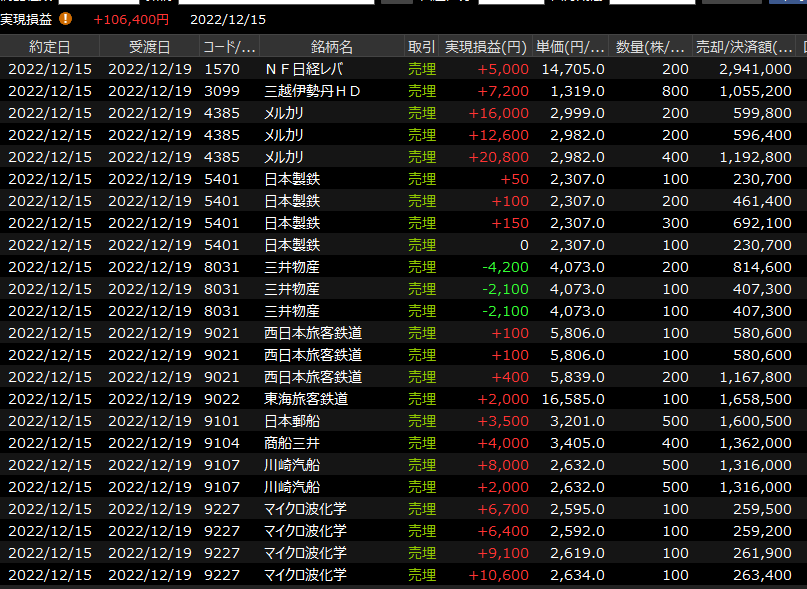Select the 商船三井 trade row
Viewport: 807px width, 589px height.
point(292,443)
